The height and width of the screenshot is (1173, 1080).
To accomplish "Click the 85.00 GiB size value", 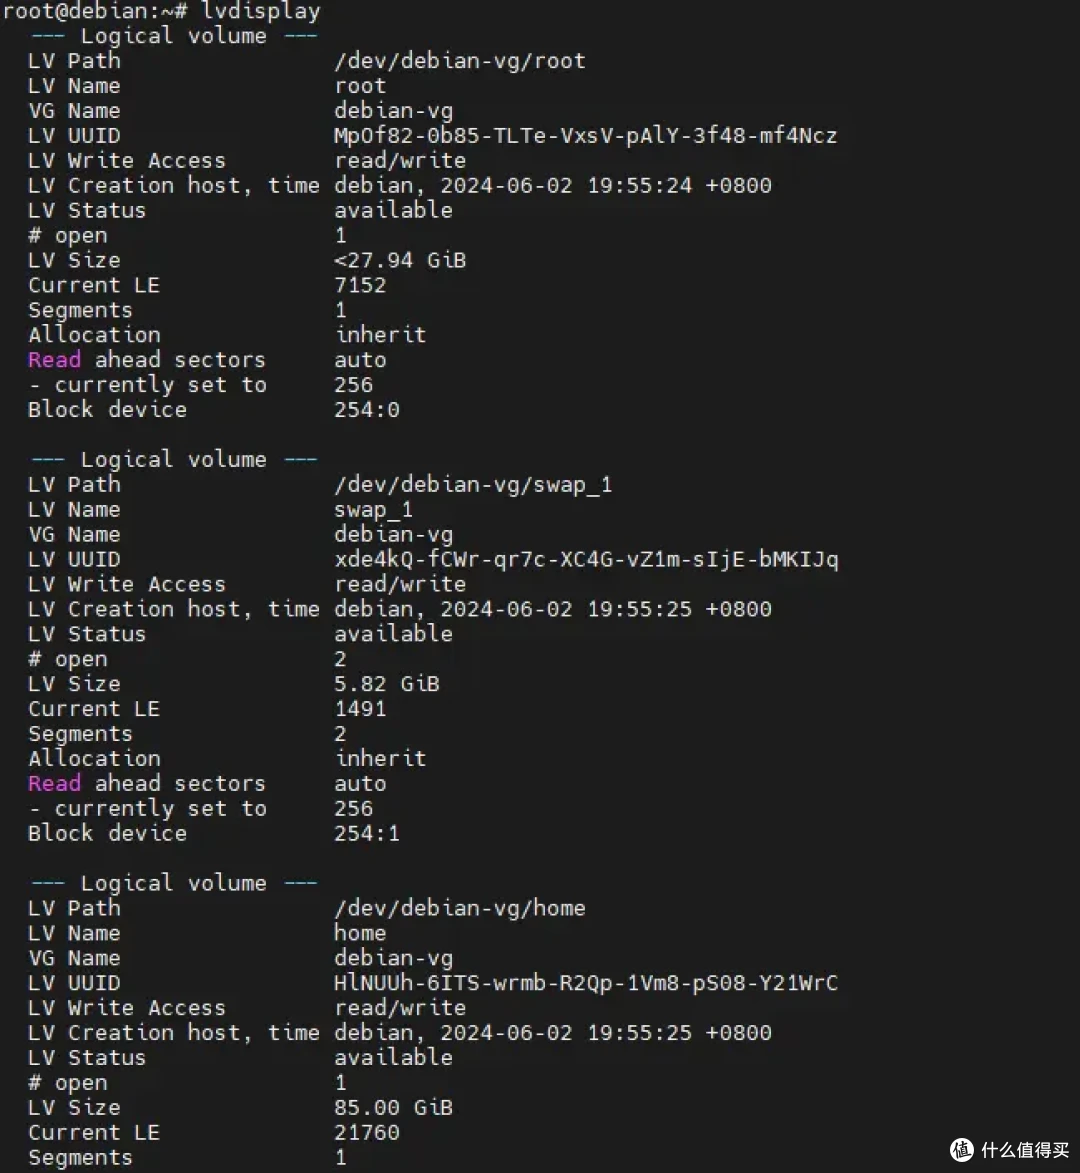I will point(393,1107).
